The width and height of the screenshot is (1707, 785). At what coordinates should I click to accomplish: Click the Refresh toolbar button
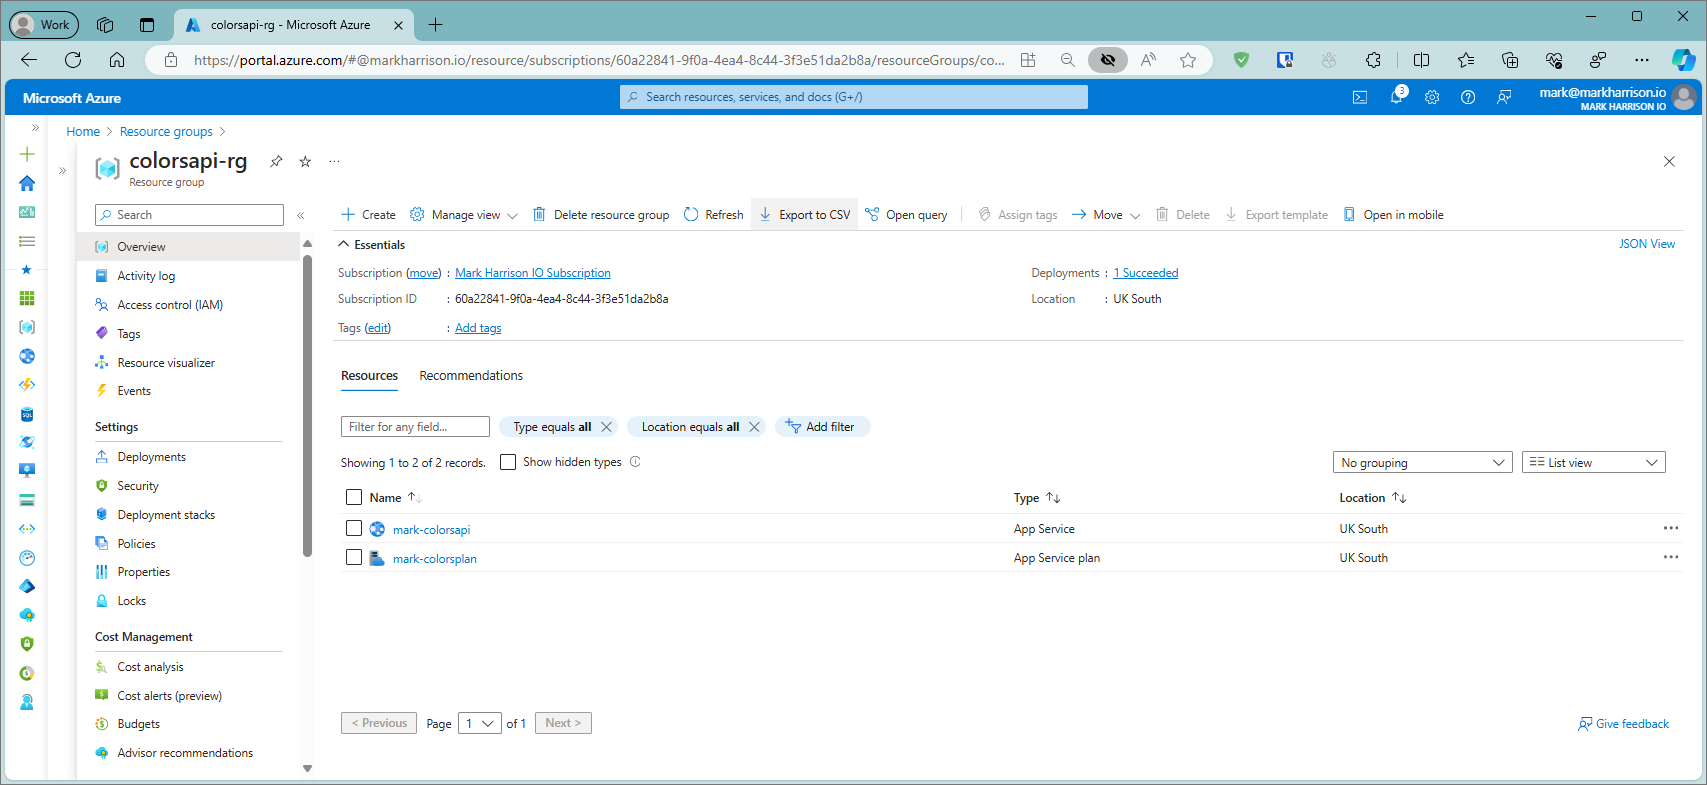pyautogui.click(x=714, y=215)
